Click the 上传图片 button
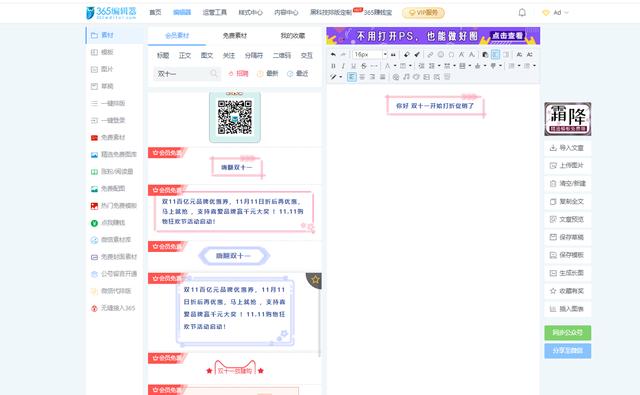 567,165
